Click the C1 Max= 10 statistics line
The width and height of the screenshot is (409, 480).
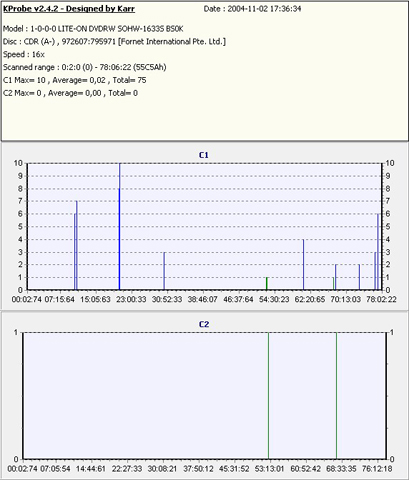pyautogui.click(x=75, y=80)
